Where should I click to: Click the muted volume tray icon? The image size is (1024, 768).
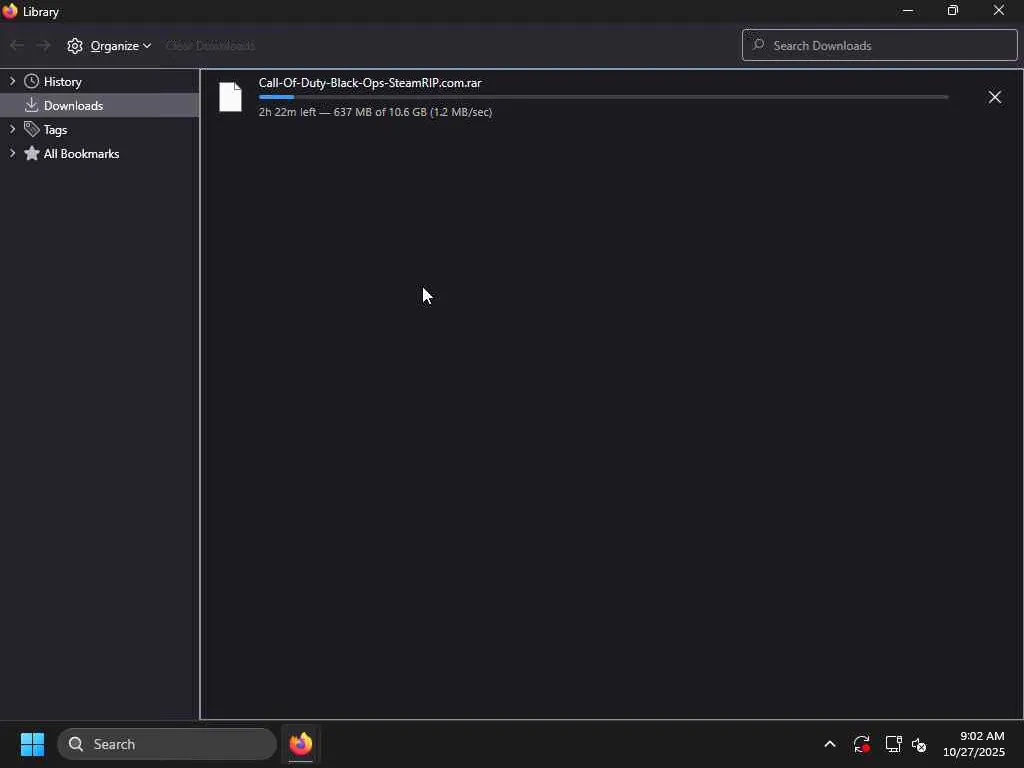(919, 744)
